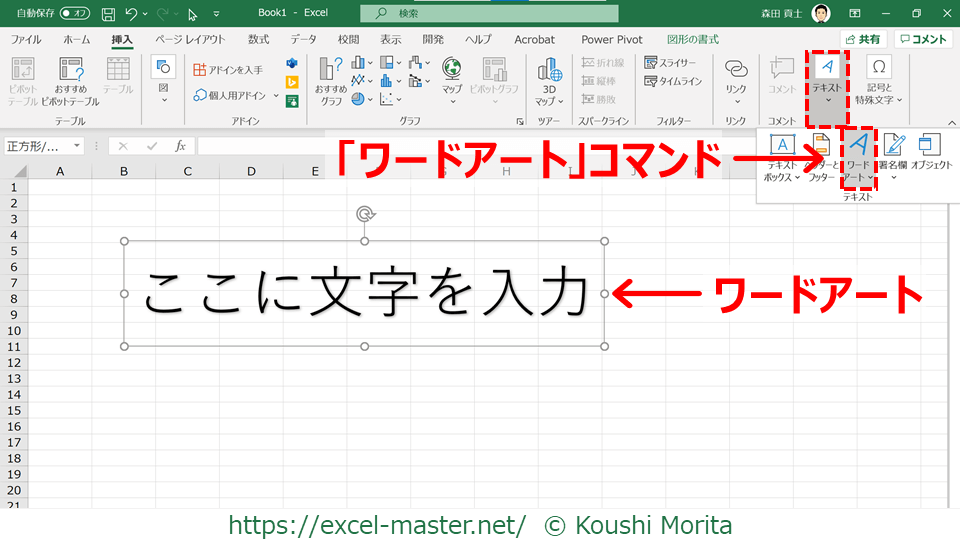Expand the Name Box dropdown arrow

(x=77, y=146)
